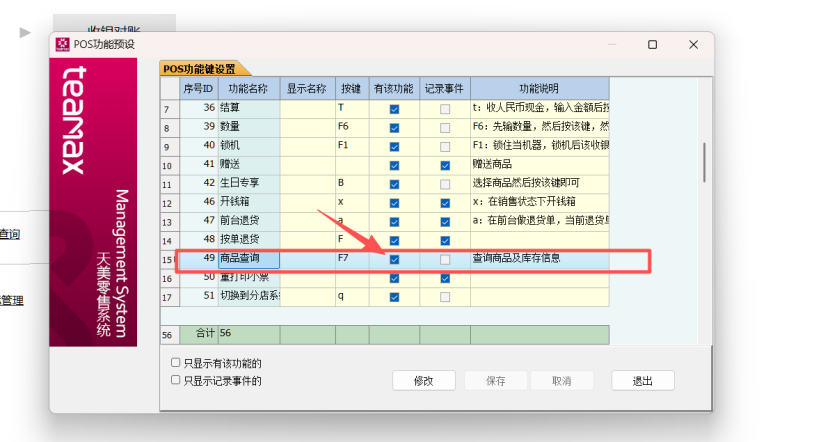
Task: Toggle 有该功能 checkbox for 数量 row
Action: click(394, 128)
